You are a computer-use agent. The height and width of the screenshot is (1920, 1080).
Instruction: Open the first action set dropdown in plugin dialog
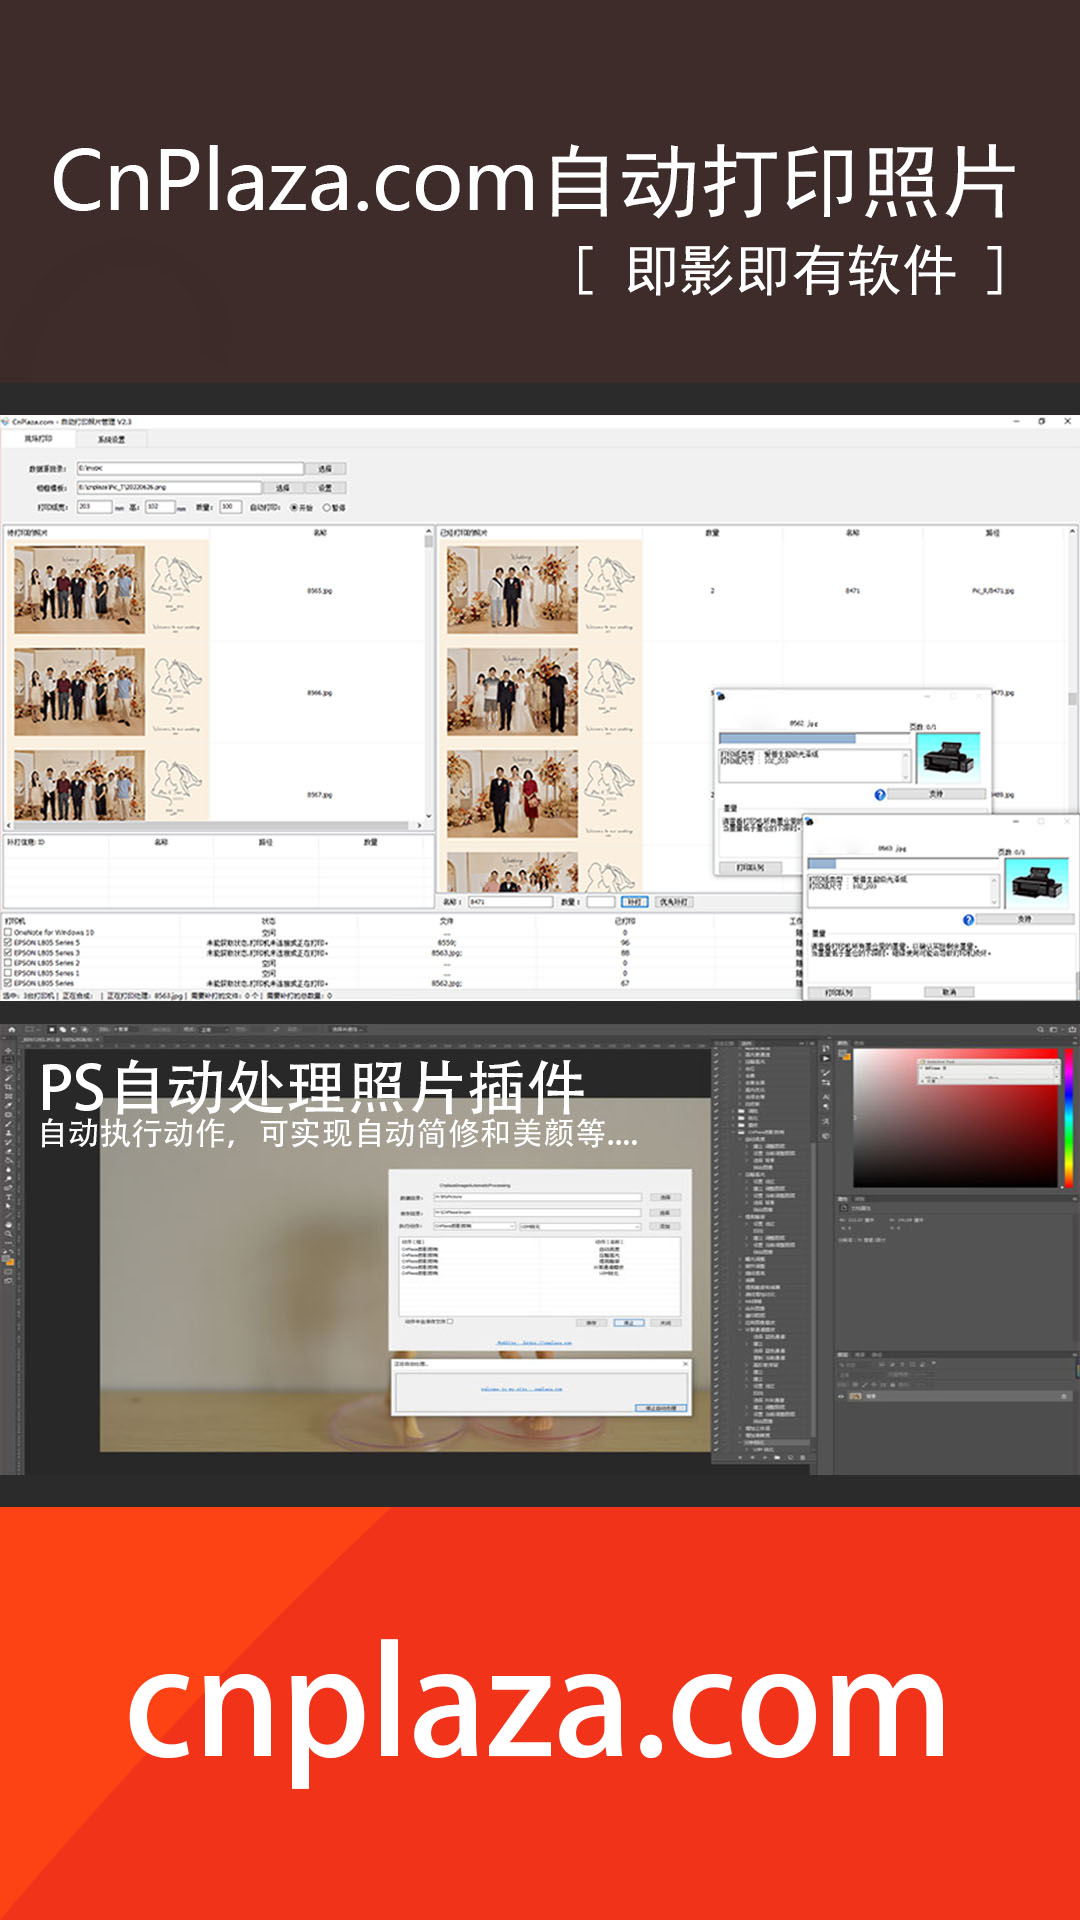coord(474,1226)
